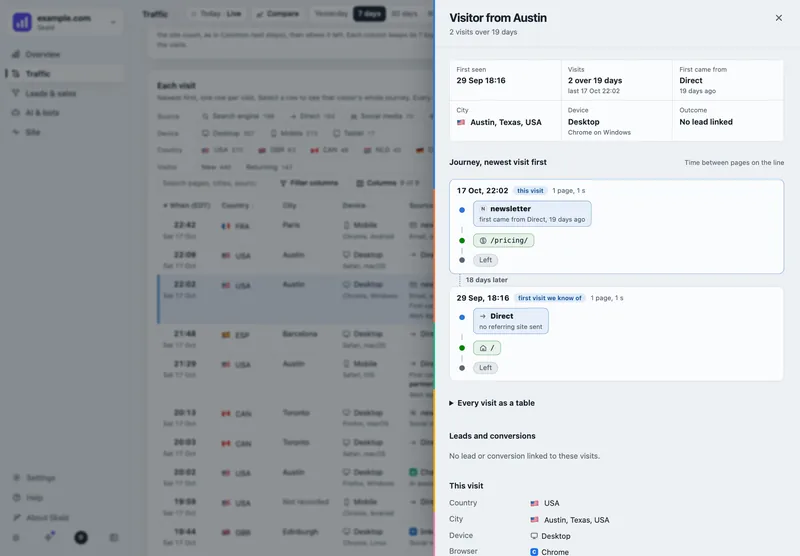Open the Columns dropdown
Viewport: 800px width, 556px height.
pyautogui.click(x=388, y=183)
